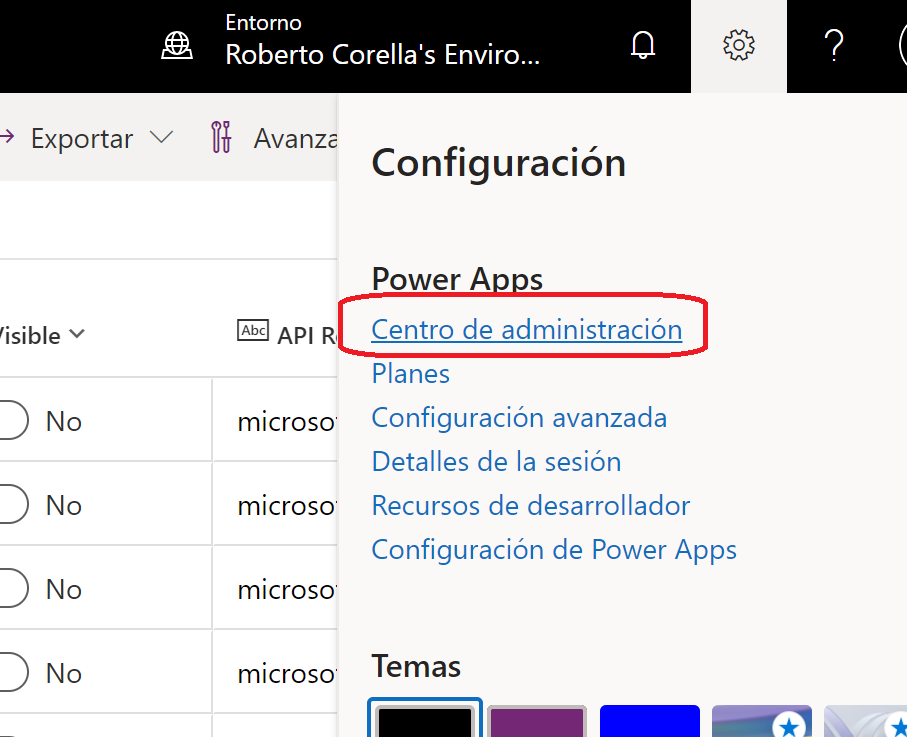Toggle the fourth row visible switch

click(x=13, y=672)
